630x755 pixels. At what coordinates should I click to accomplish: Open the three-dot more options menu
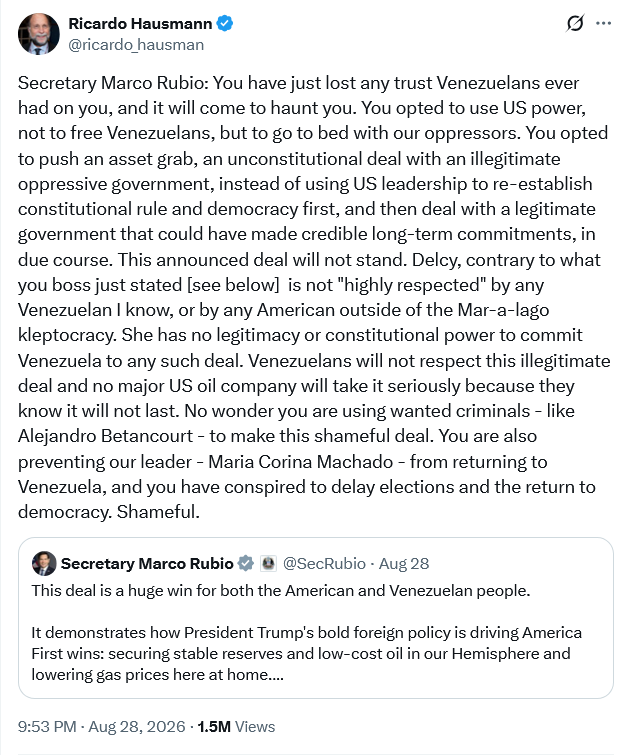tap(603, 23)
